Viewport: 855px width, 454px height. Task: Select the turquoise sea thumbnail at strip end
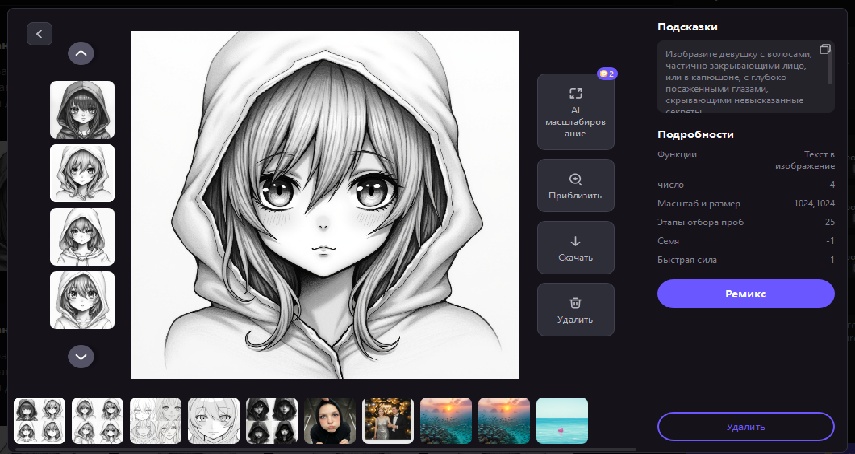[562, 421]
